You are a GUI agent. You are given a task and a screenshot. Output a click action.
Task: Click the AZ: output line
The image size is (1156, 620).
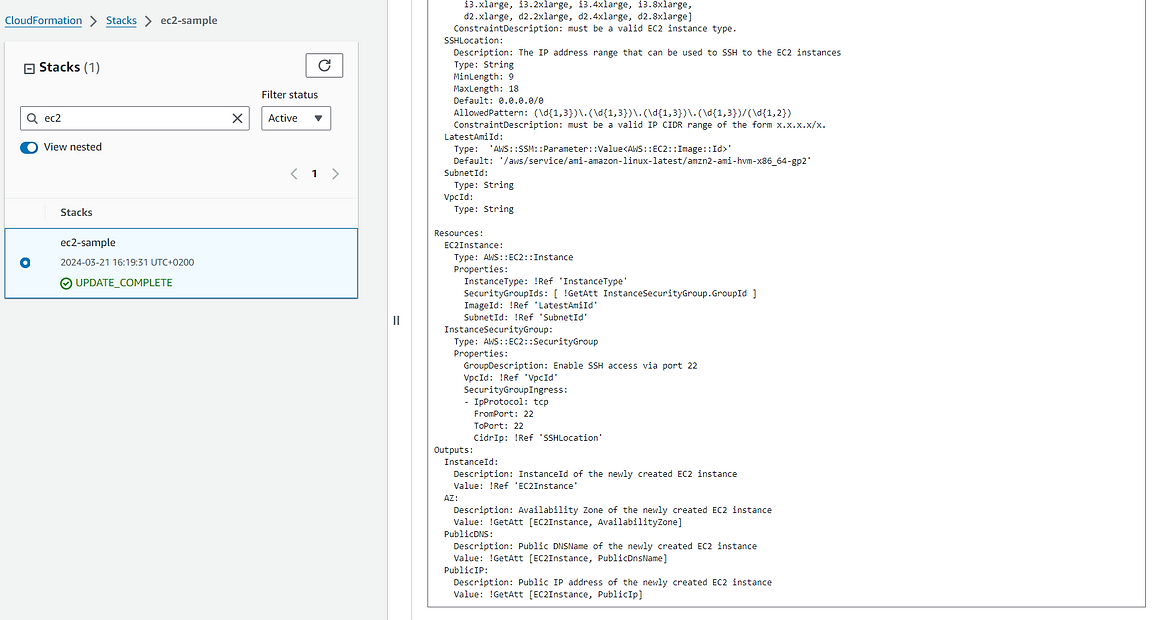pyautogui.click(x=451, y=498)
